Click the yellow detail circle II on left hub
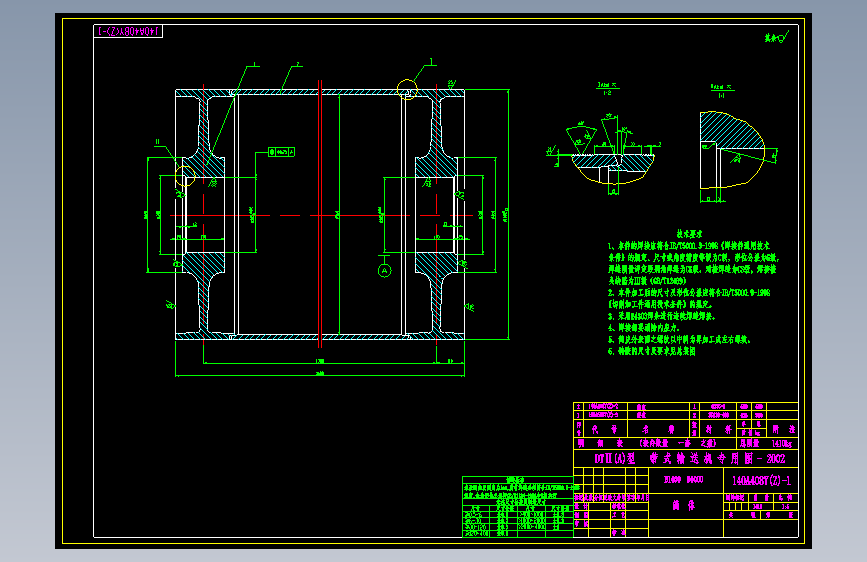This screenshot has width=867, height=562. tap(185, 176)
